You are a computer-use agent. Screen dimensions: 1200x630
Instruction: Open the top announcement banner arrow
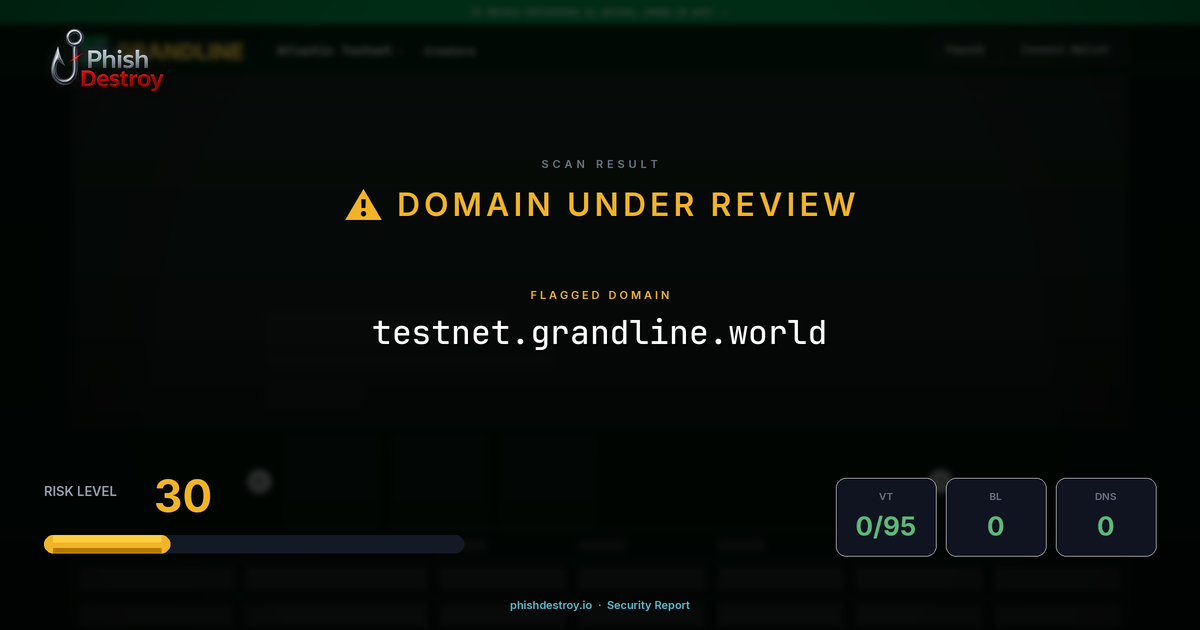724,12
